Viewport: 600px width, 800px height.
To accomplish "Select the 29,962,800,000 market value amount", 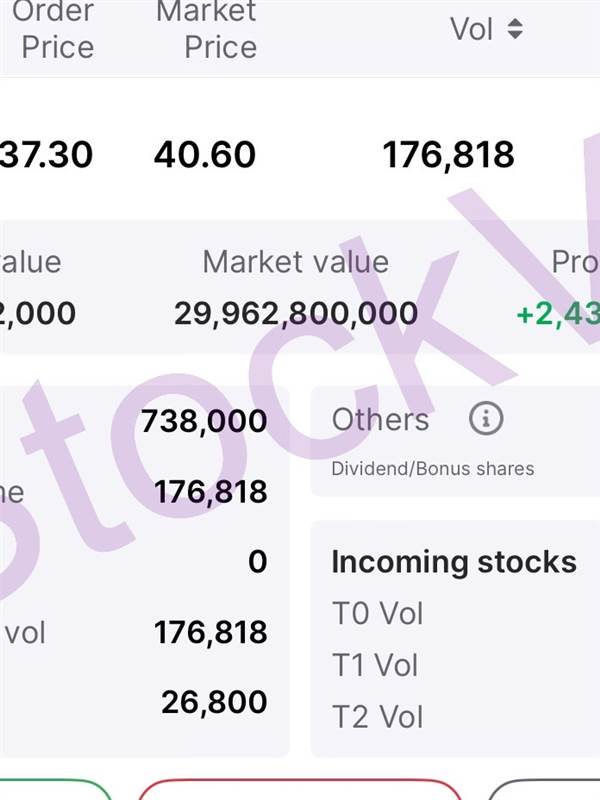I will point(296,313).
